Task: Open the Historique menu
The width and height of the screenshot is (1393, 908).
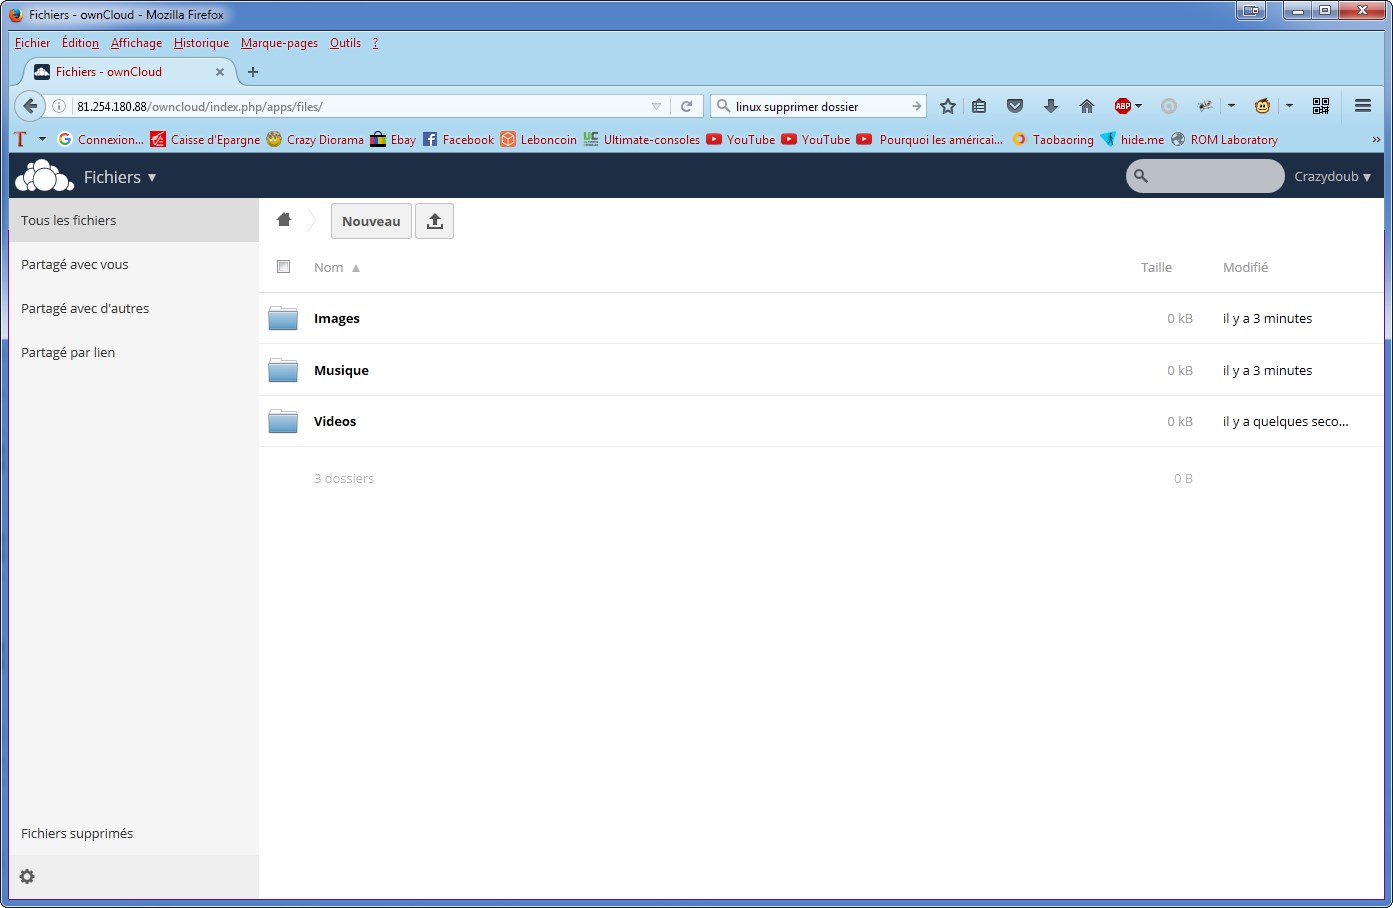Action: [201, 43]
